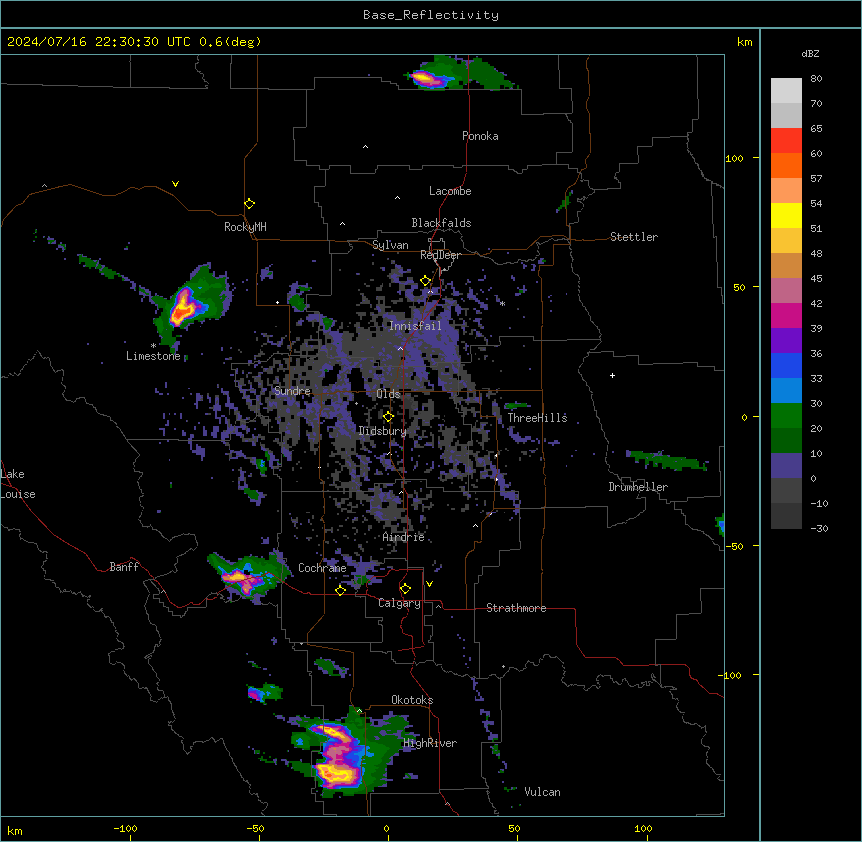Click the Lacombe label
The image size is (862, 842).
pyautogui.click(x=450, y=191)
